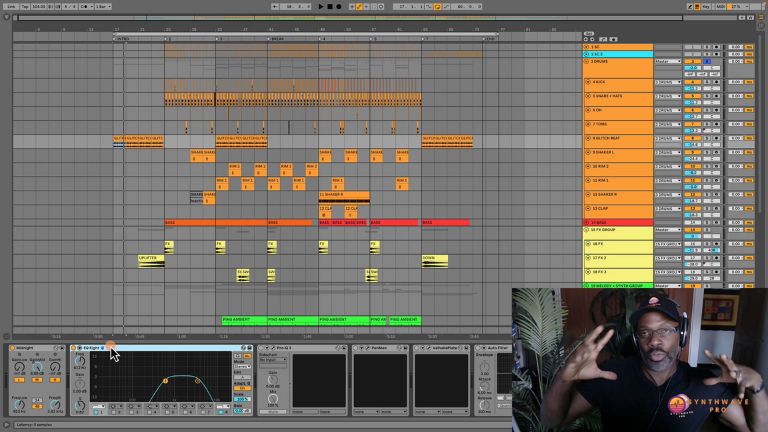Toggle the arrangement Loop switch
This screenshot has height=432, width=768.
tap(437, 6)
